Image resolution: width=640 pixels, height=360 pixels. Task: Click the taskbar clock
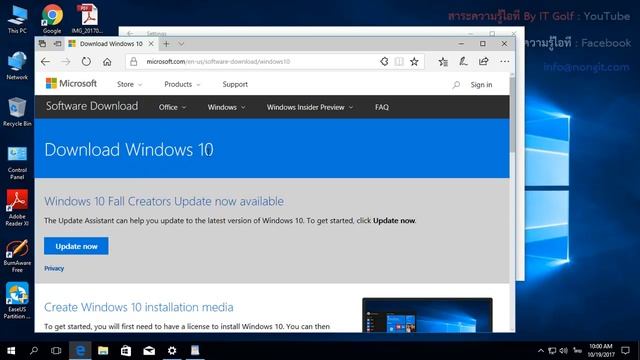tap(601, 351)
